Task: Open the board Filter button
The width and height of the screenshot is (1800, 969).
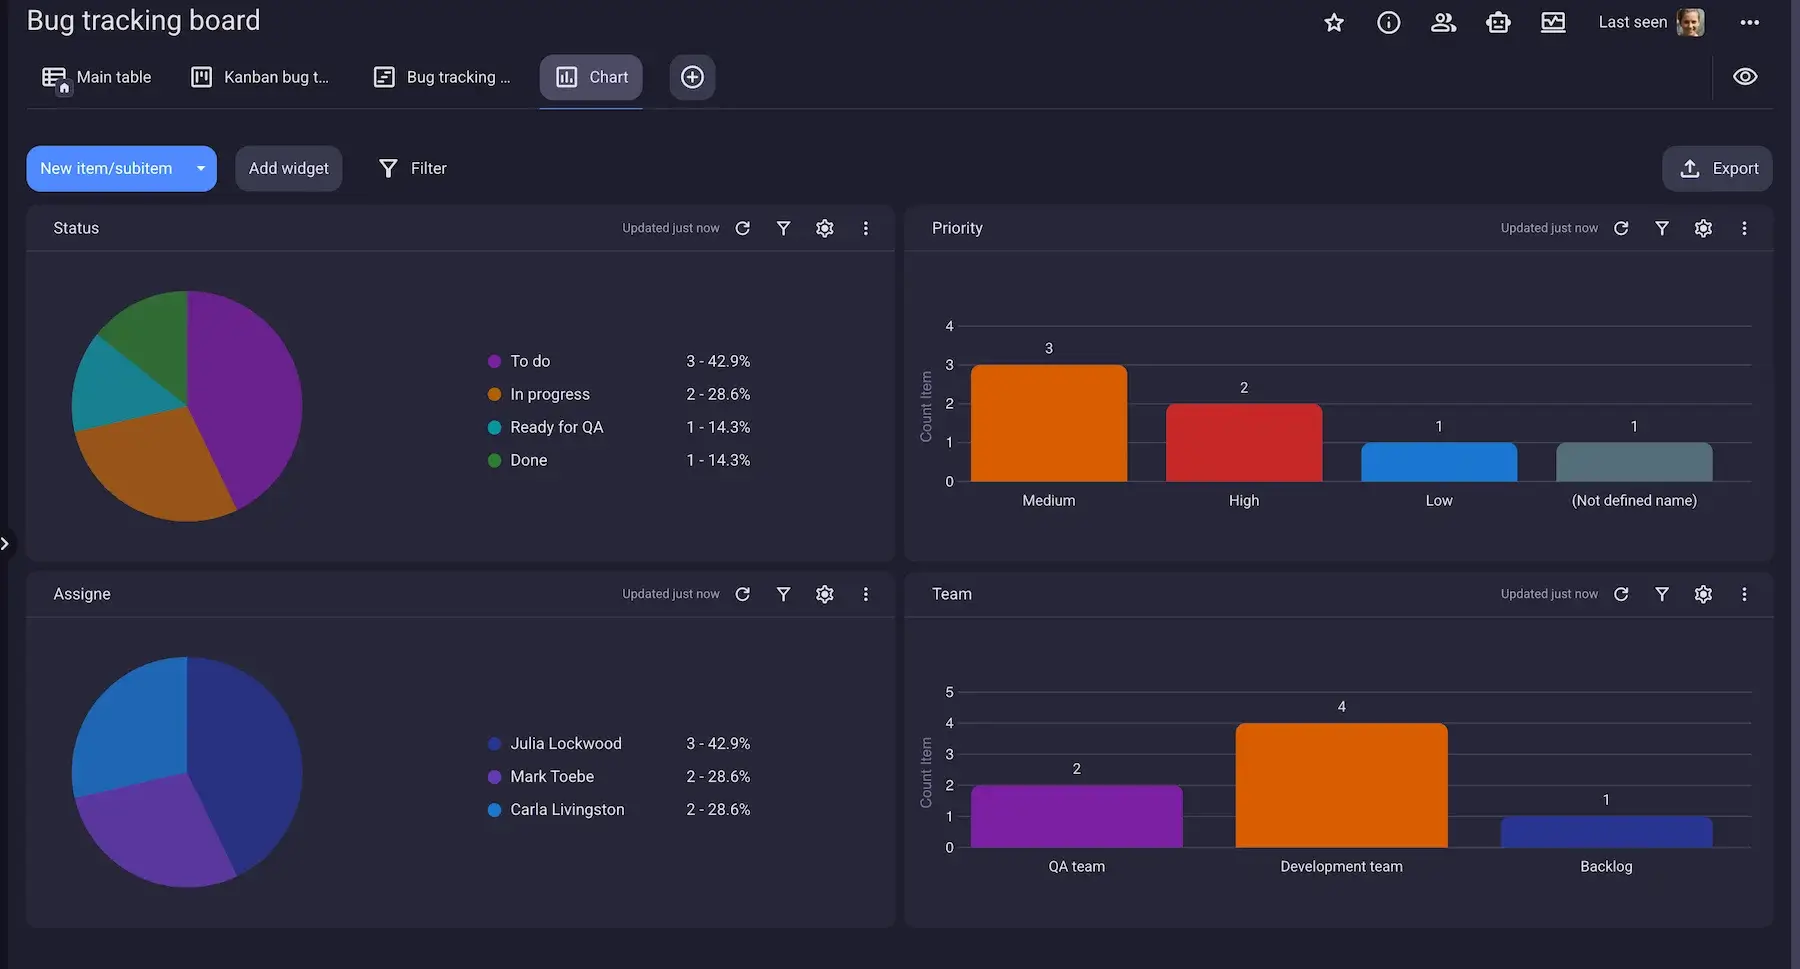Action: pos(413,169)
